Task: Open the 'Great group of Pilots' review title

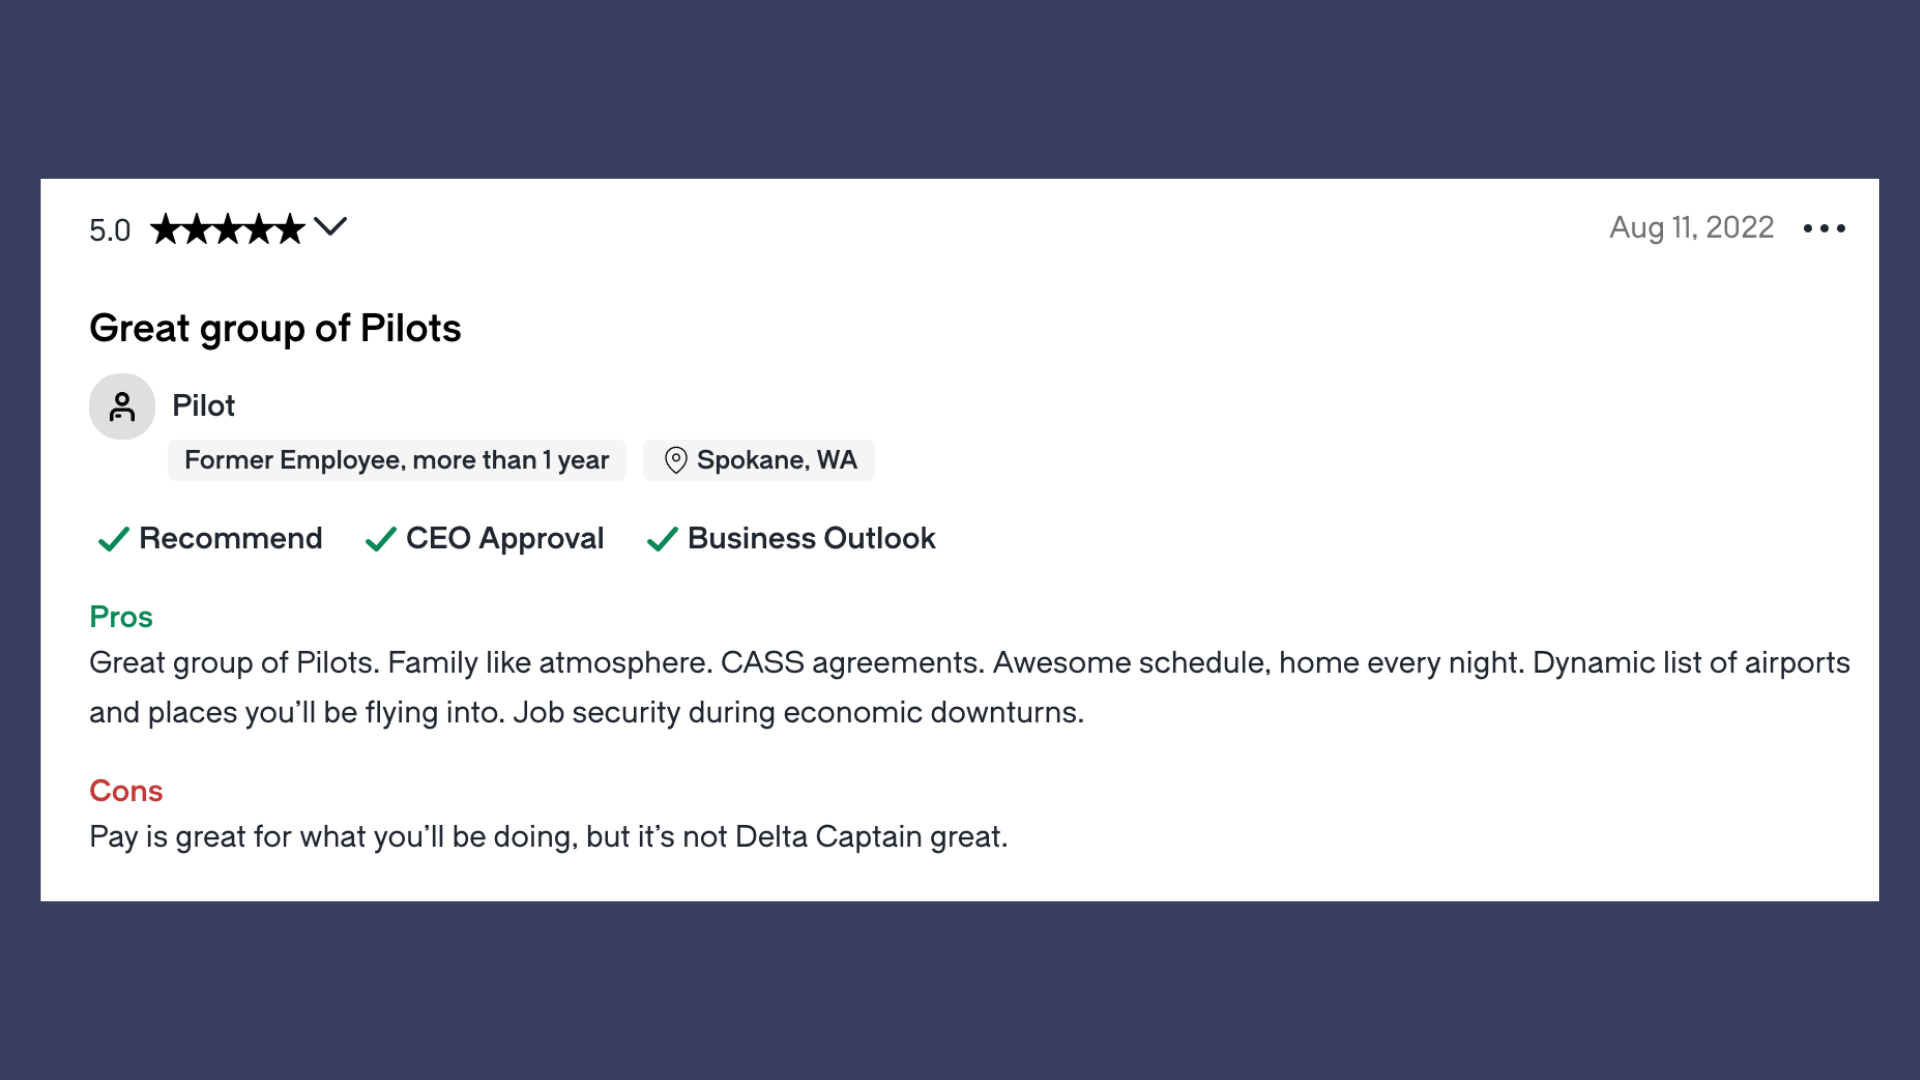Action: tap(275, 329)
